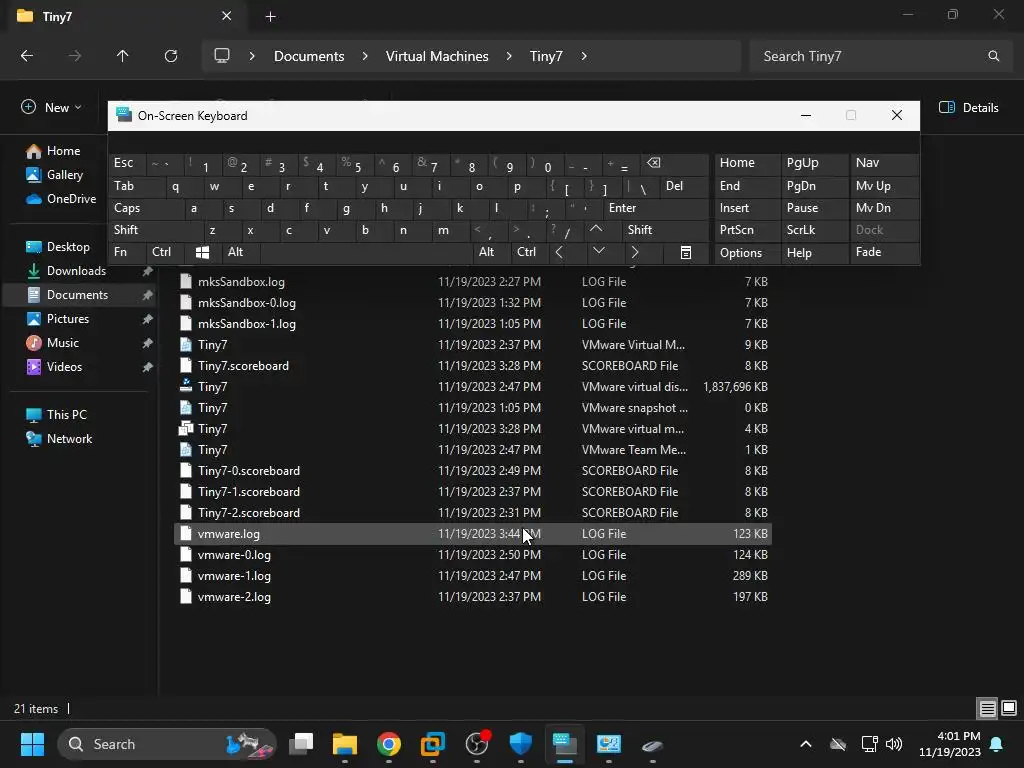
Task: Open the New dropdown menu
Action: (x=52, y=108)
